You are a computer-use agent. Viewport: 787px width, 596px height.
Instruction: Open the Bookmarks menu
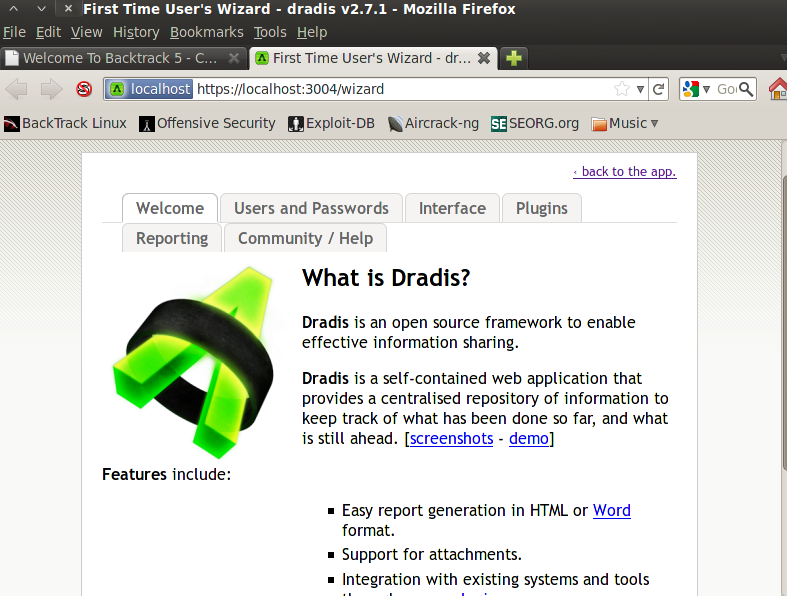[x=206, y=32]
